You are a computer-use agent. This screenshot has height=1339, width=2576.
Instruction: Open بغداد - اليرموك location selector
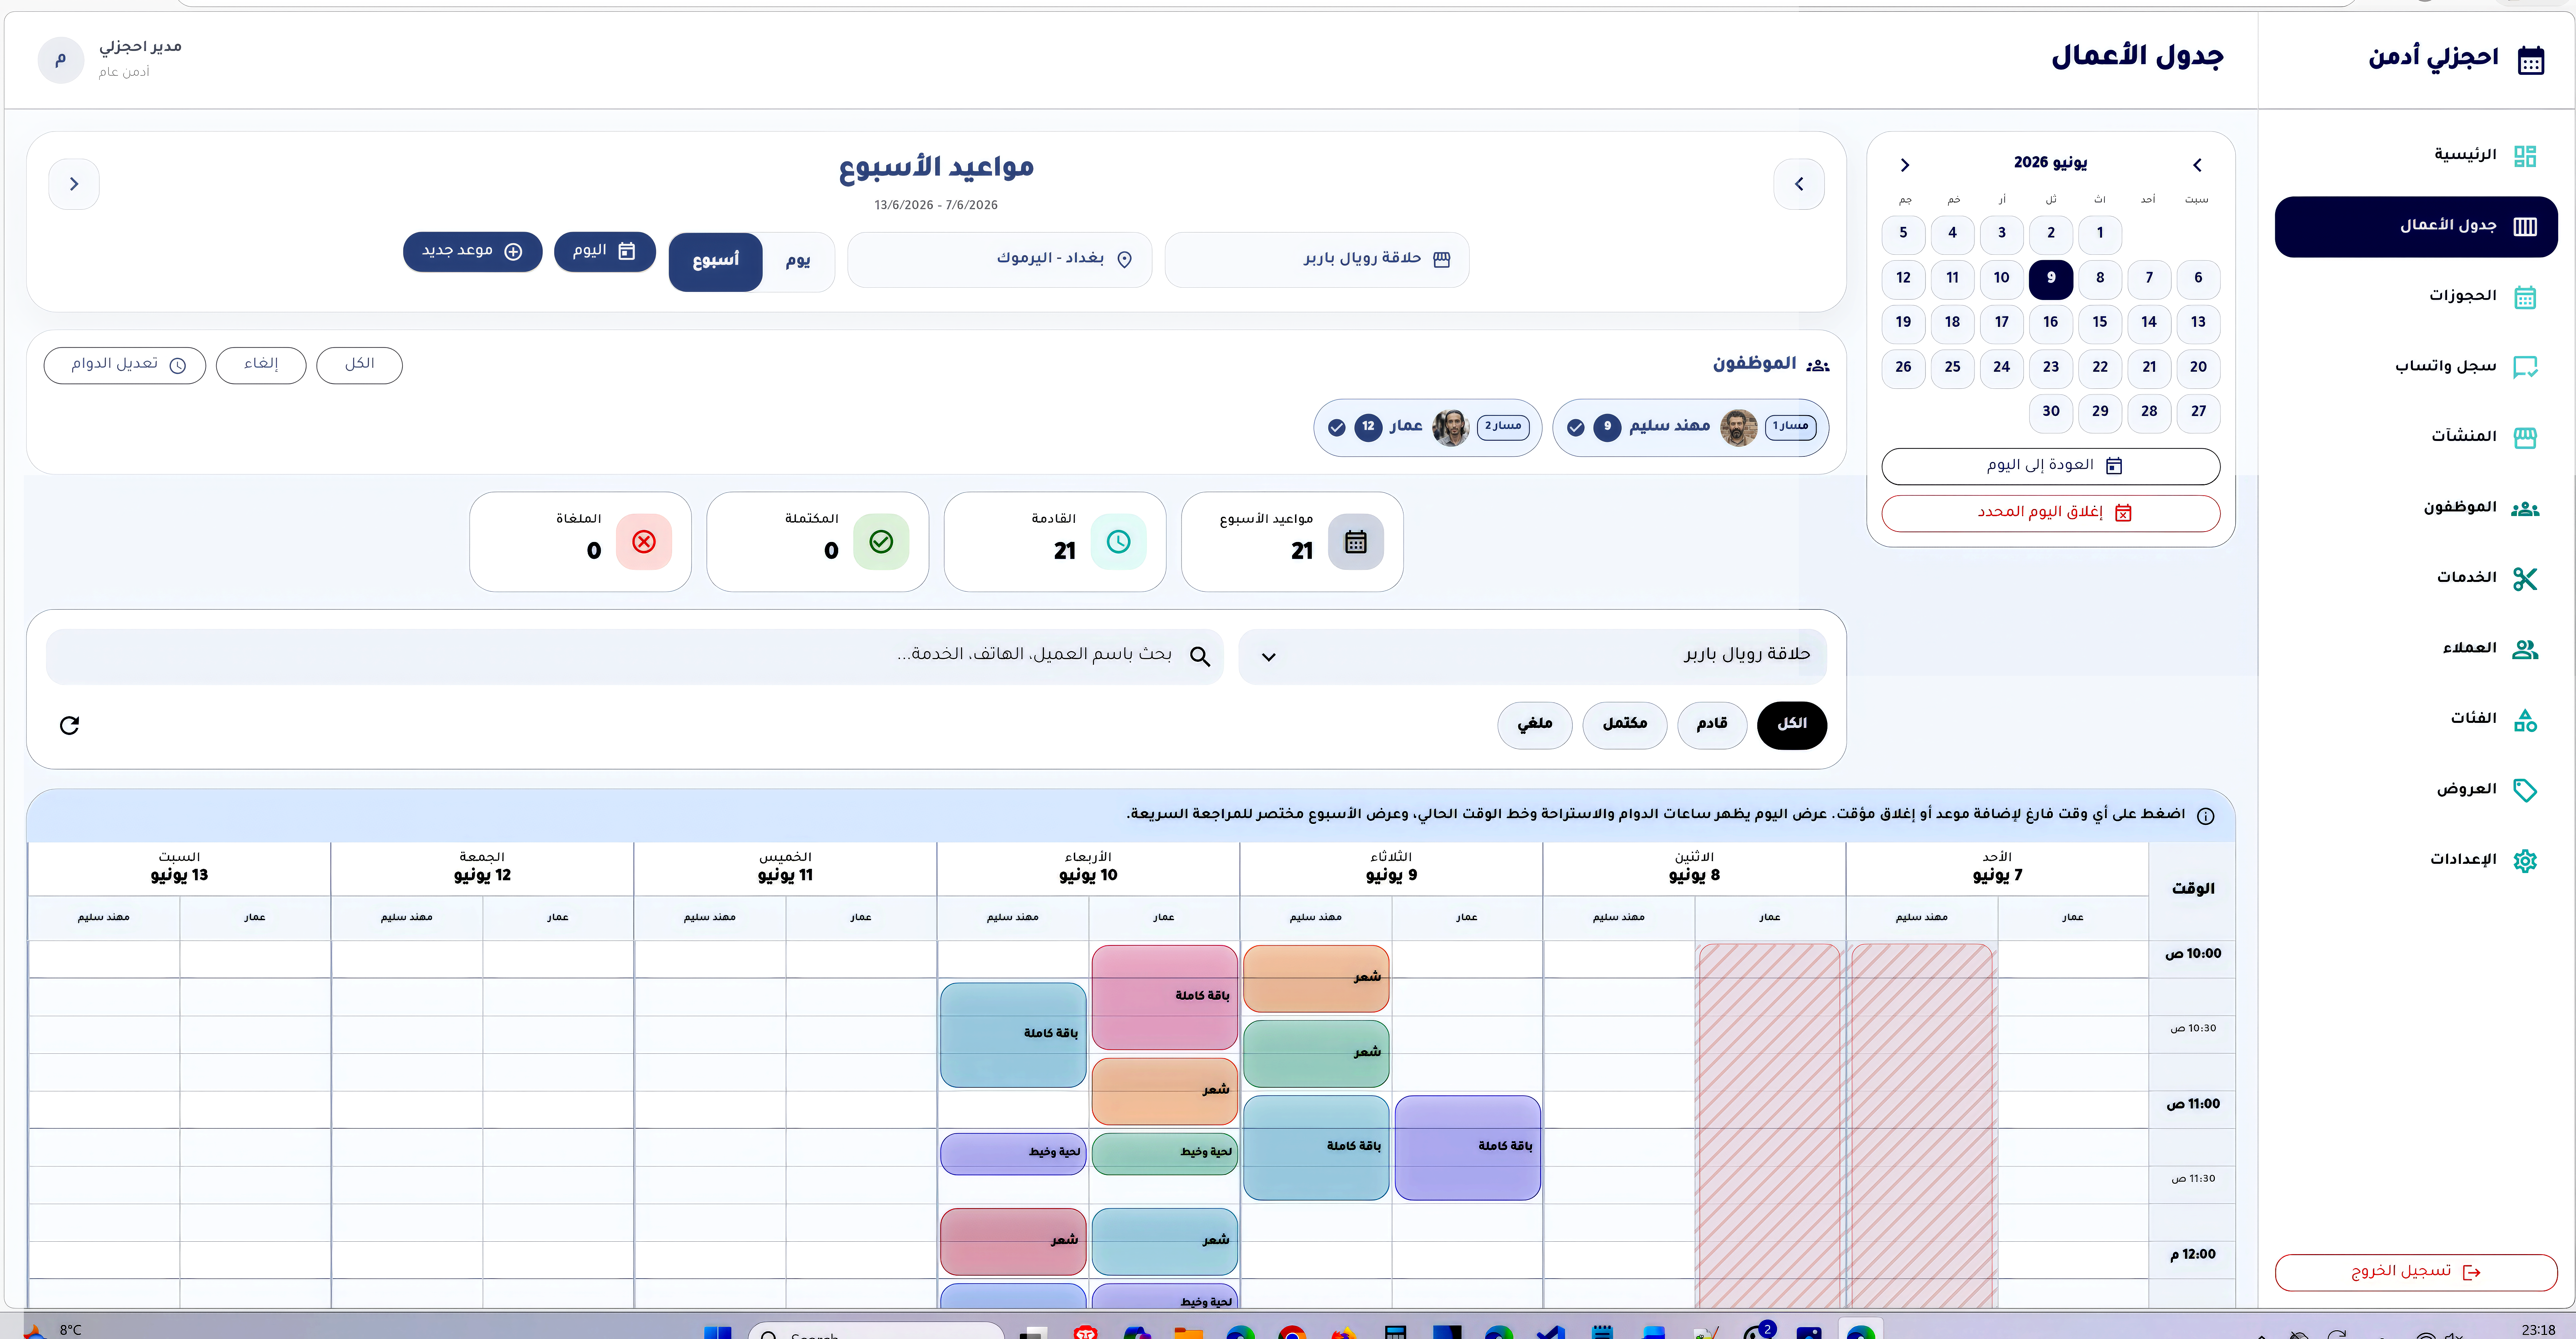(x=1000, y=260)
